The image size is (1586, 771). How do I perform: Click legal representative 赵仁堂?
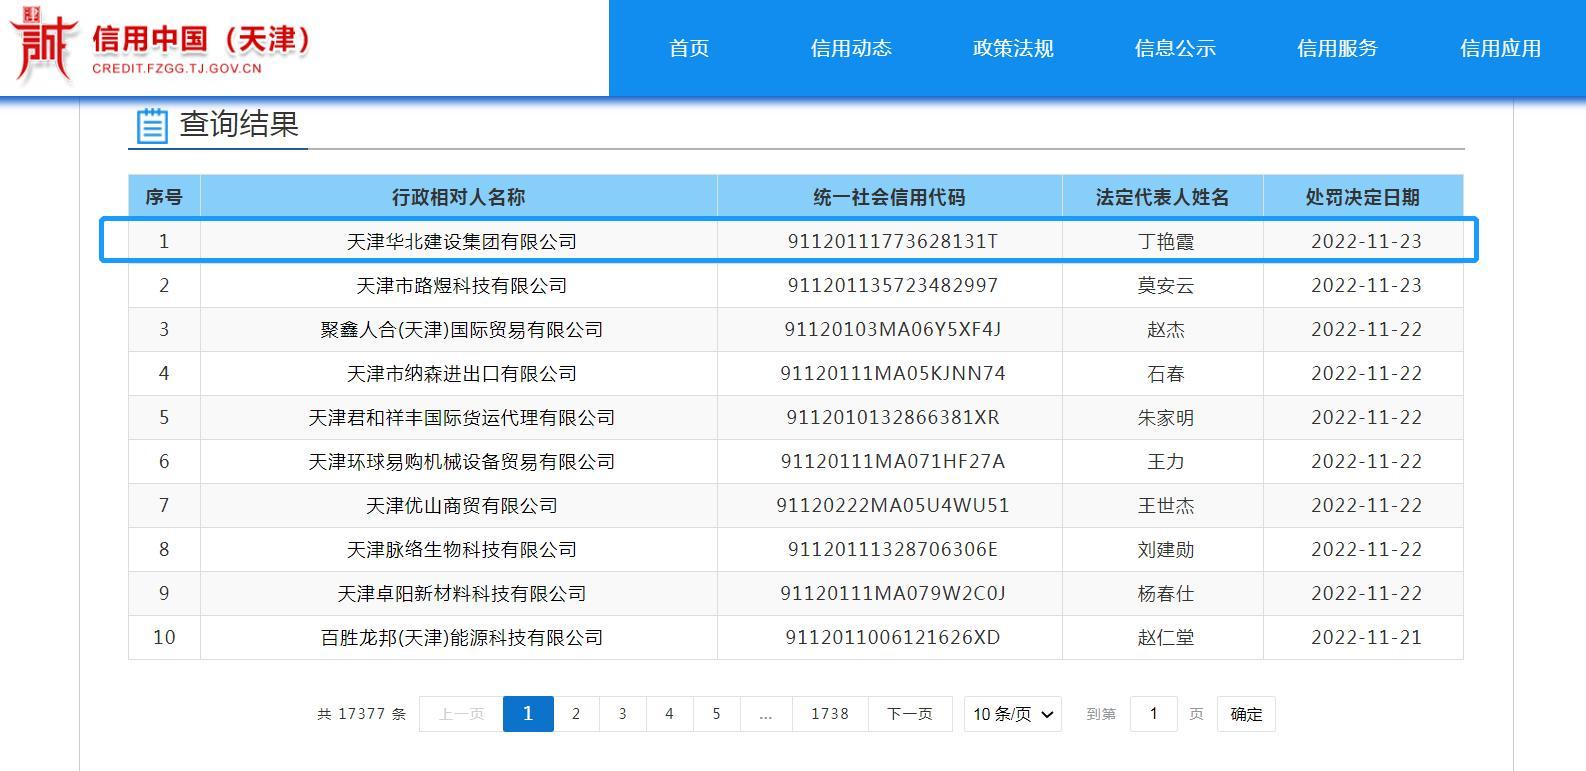(x=1166, y=637)
